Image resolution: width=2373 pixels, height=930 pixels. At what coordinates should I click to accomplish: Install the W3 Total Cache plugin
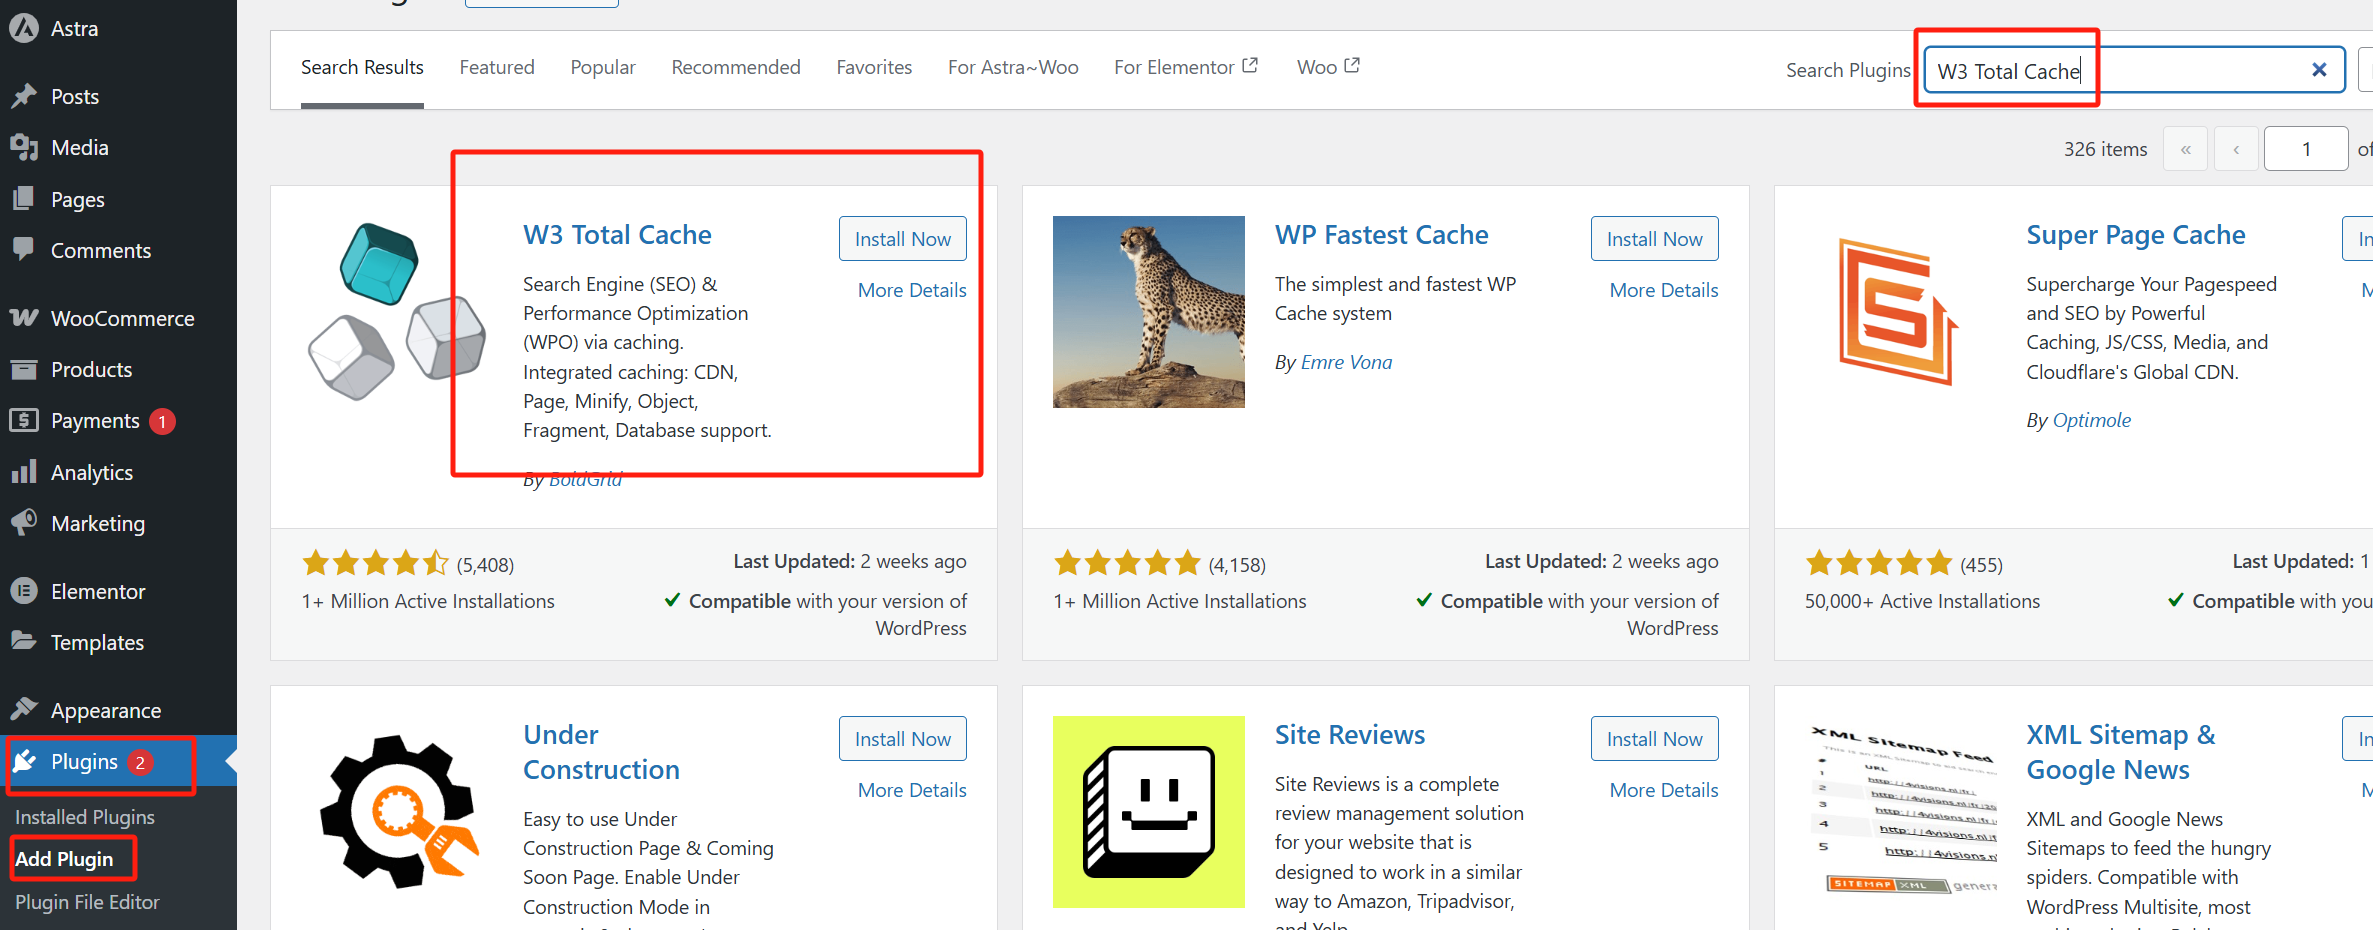tap(902, 239)
